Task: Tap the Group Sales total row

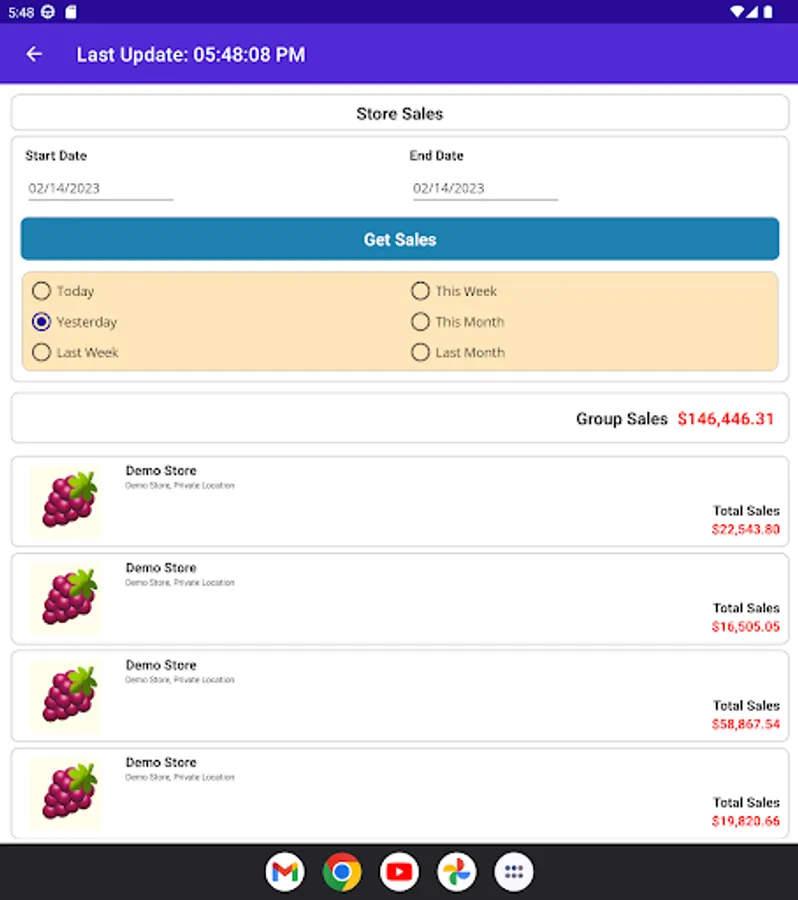Action: point(400,418)
